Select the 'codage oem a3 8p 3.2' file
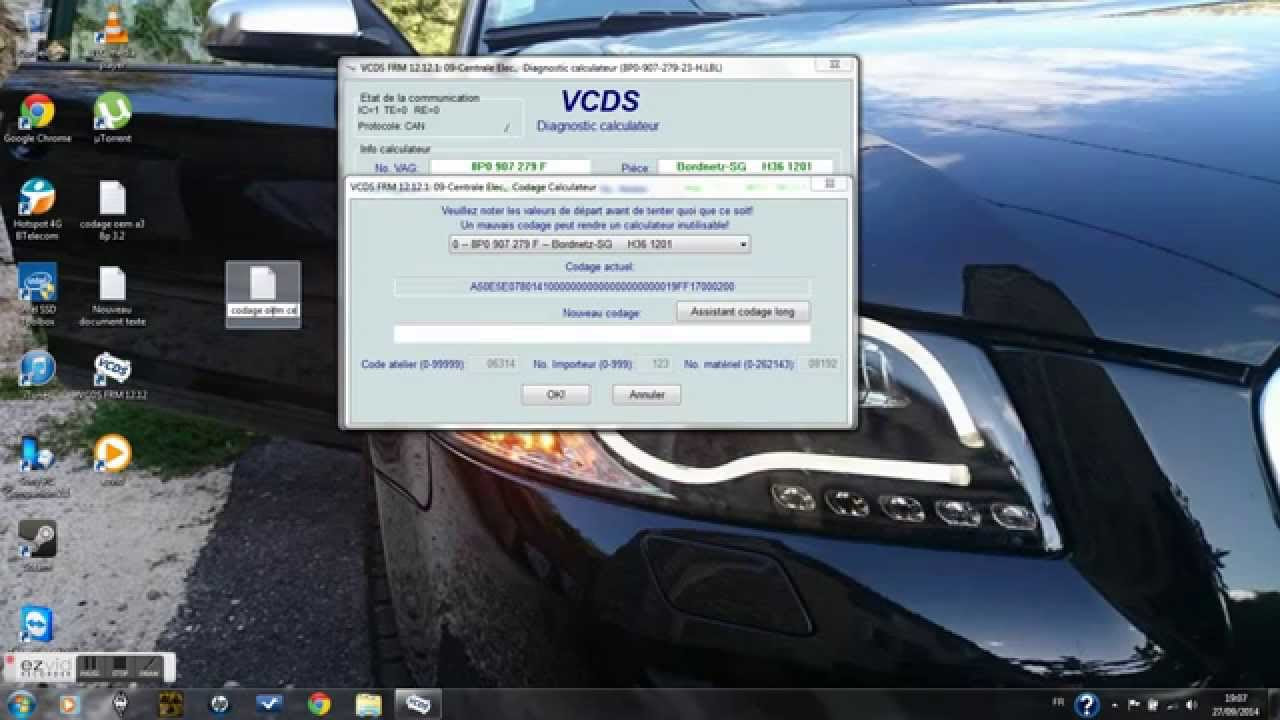 point(113,208)
